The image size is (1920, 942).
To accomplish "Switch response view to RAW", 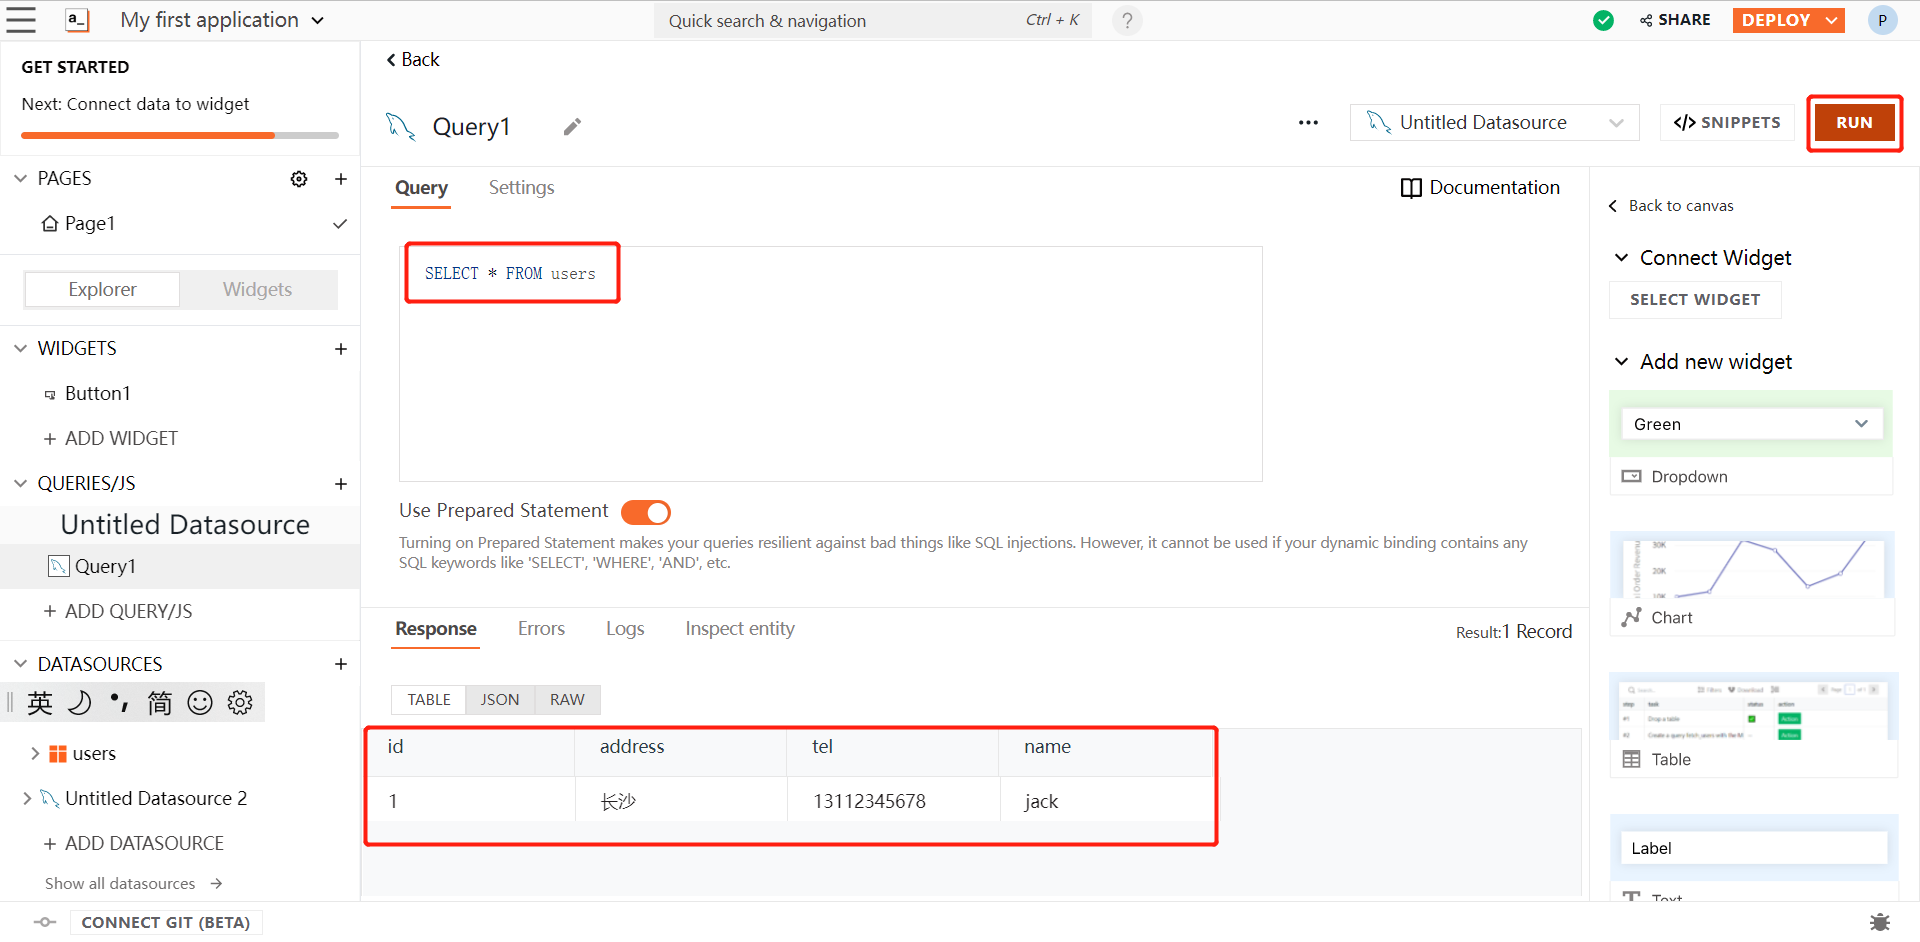I will coord(567,700).
